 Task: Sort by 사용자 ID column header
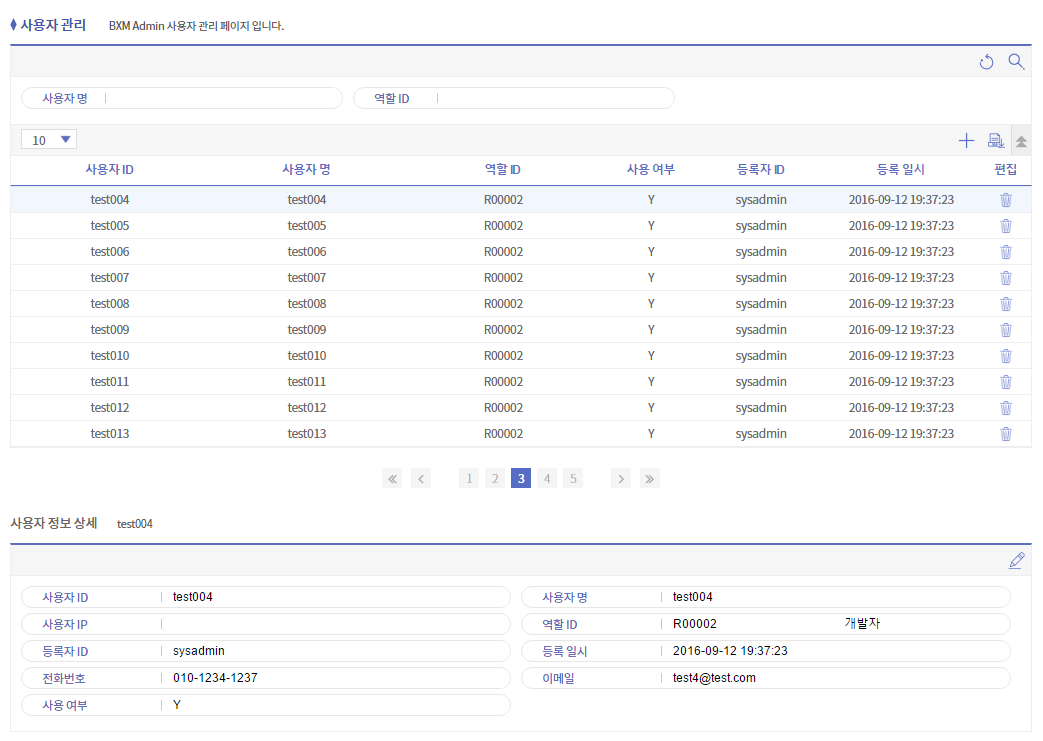[110, 170]
